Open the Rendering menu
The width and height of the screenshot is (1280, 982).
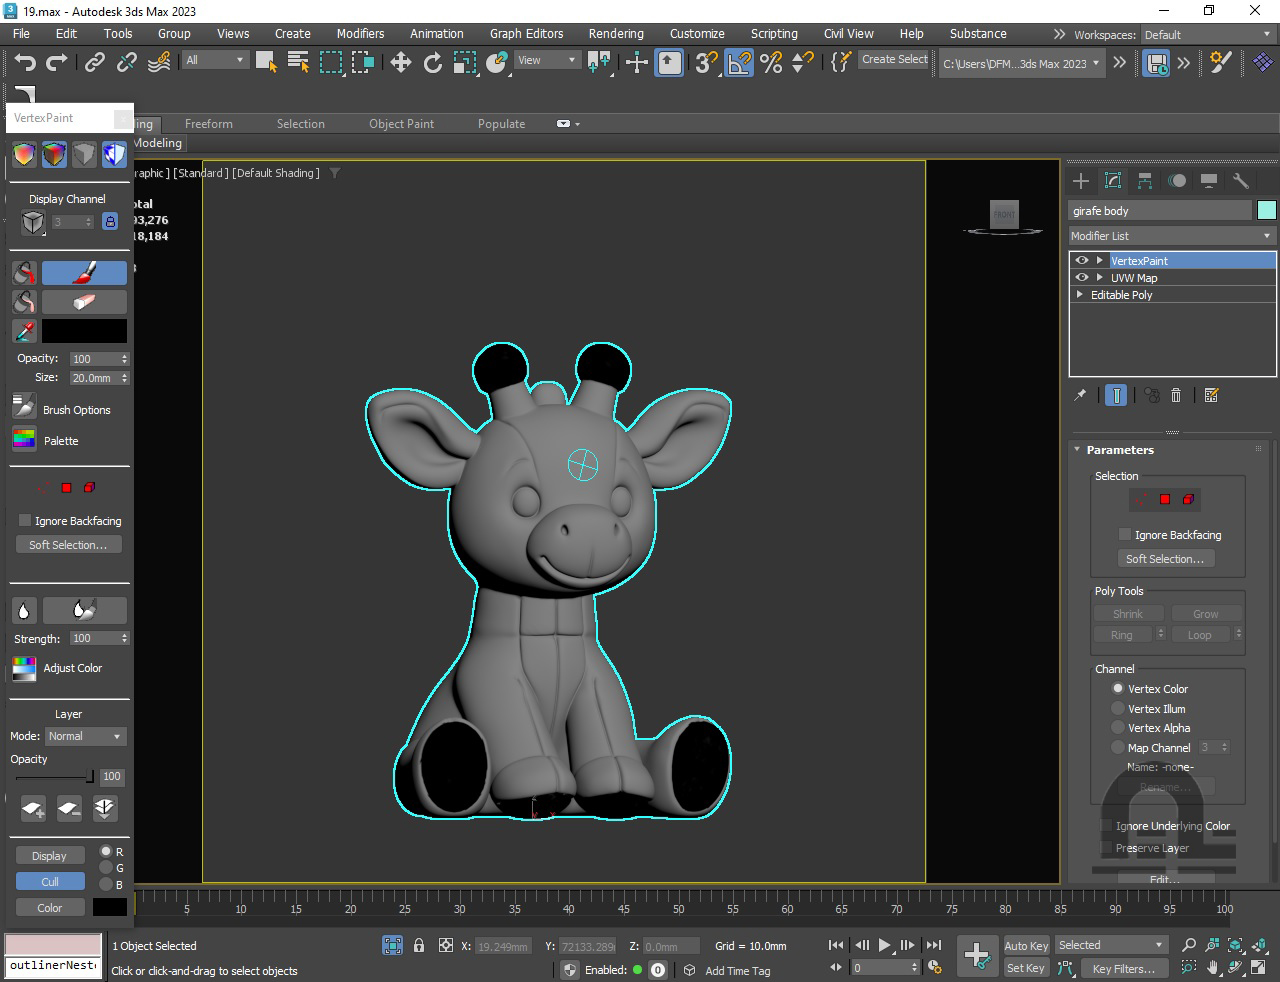pyautogui.click(x=615, y=33)
